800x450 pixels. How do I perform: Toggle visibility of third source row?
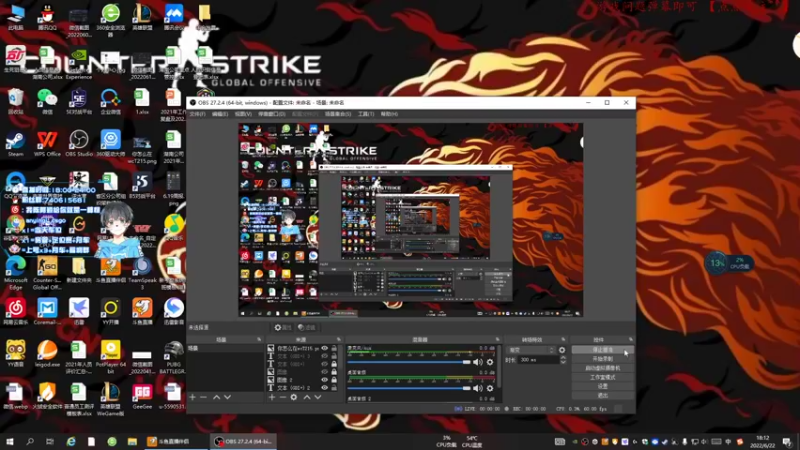click(x=324, y=364)
